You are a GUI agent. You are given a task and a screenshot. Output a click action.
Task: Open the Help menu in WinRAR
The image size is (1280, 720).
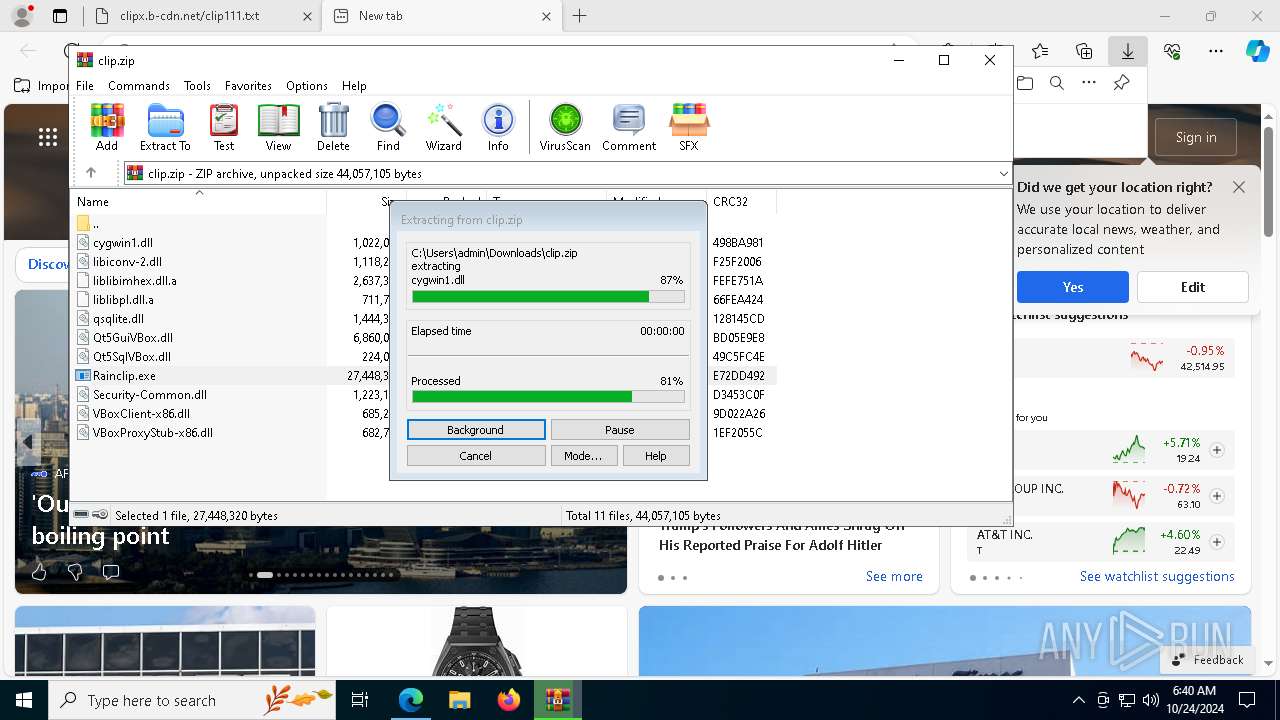pos(354,86)
